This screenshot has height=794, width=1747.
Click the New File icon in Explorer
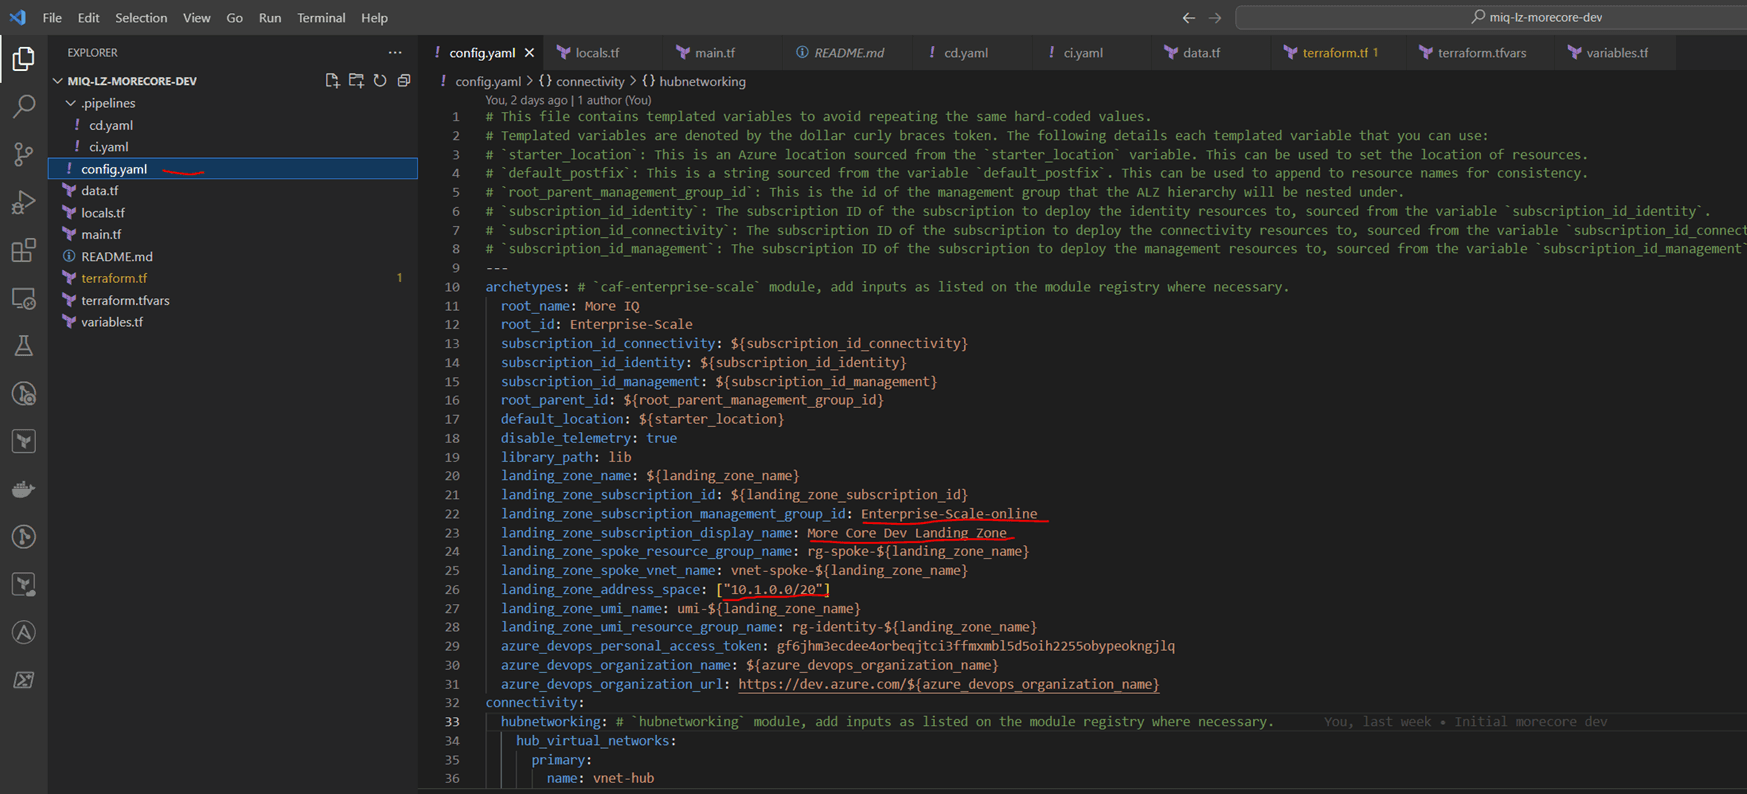pos(332,81)
